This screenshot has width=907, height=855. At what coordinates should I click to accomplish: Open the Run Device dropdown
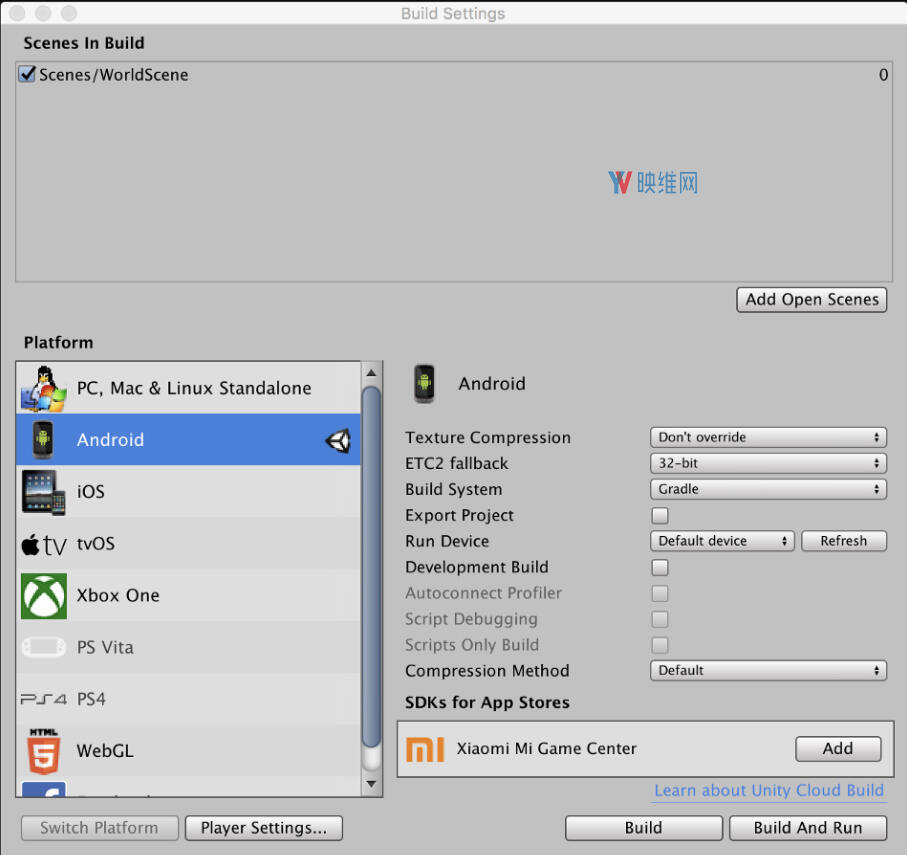722,541
